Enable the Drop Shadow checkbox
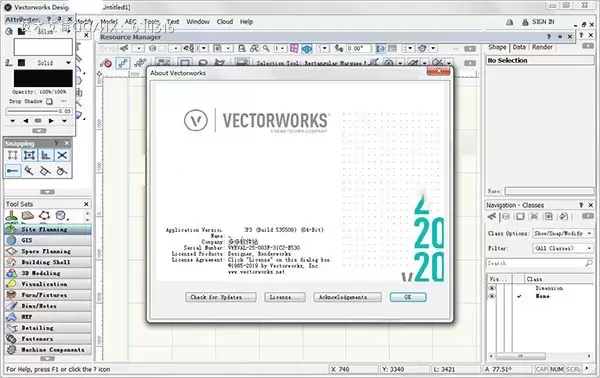Image resolution: width=600 pixels, height=378 pixels. 49,101
